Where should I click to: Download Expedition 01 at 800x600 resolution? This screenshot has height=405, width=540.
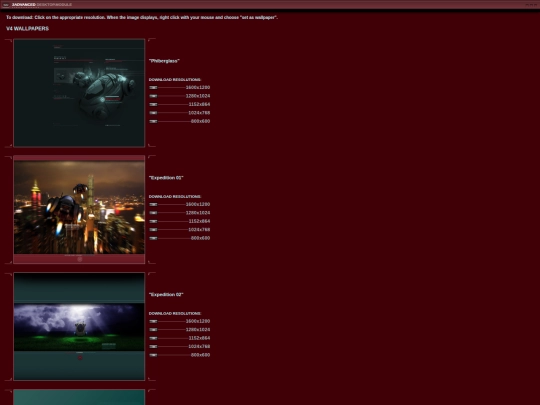click(200, 238)
